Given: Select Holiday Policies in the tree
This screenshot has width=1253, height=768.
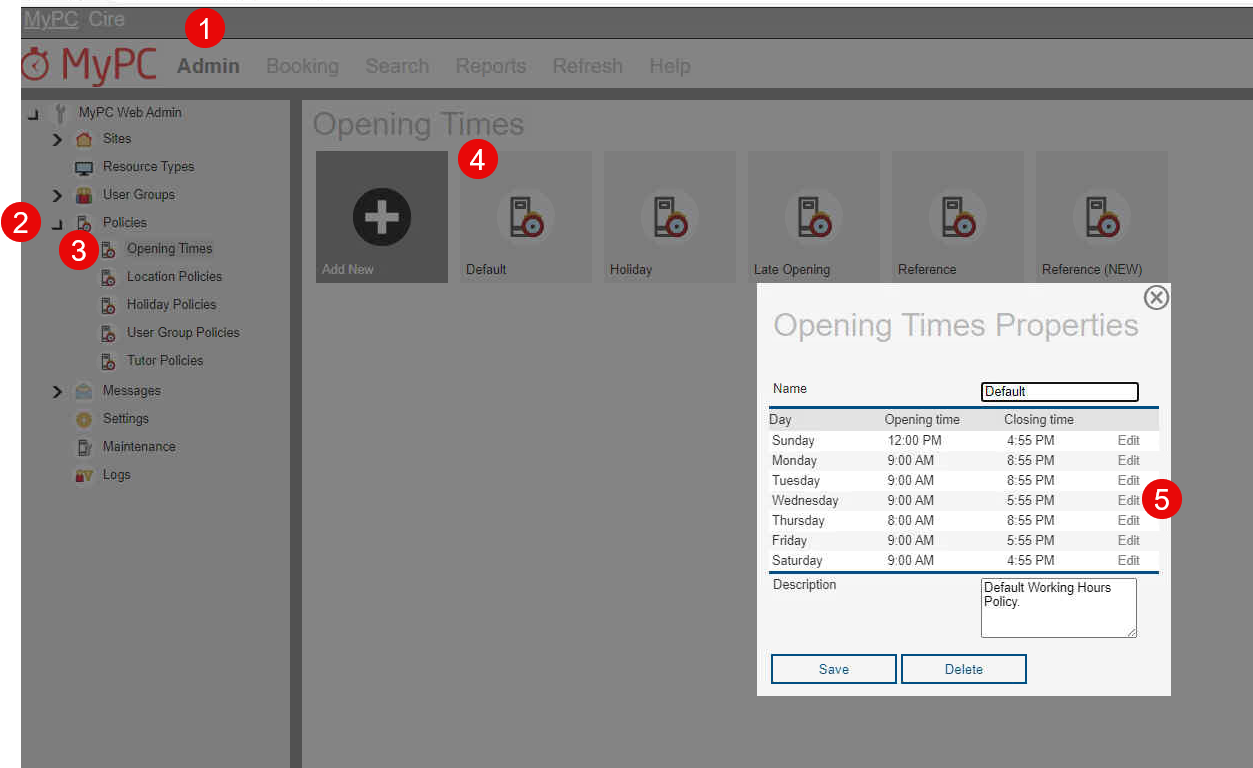Looking at the screenshot, I should point(171,304).
